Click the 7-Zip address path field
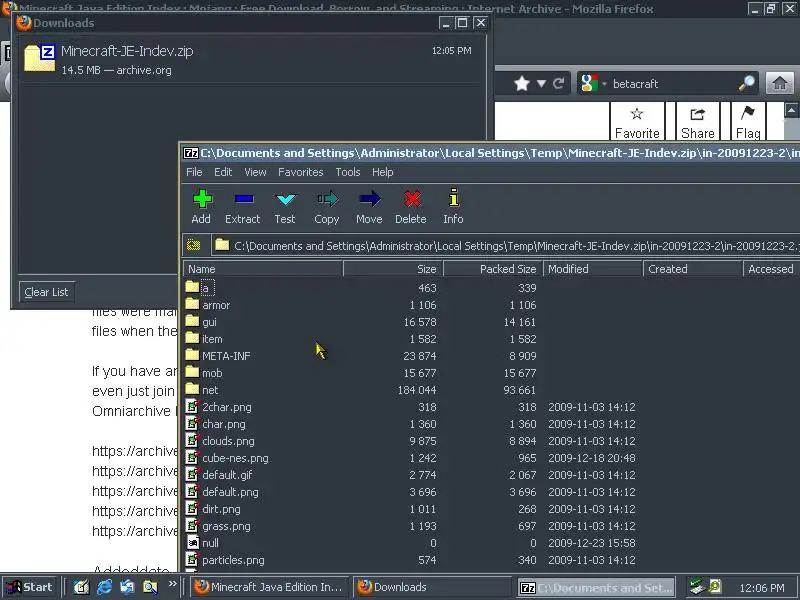The width and height of the screenshot is (800, 600). click(x=505, y=245)
